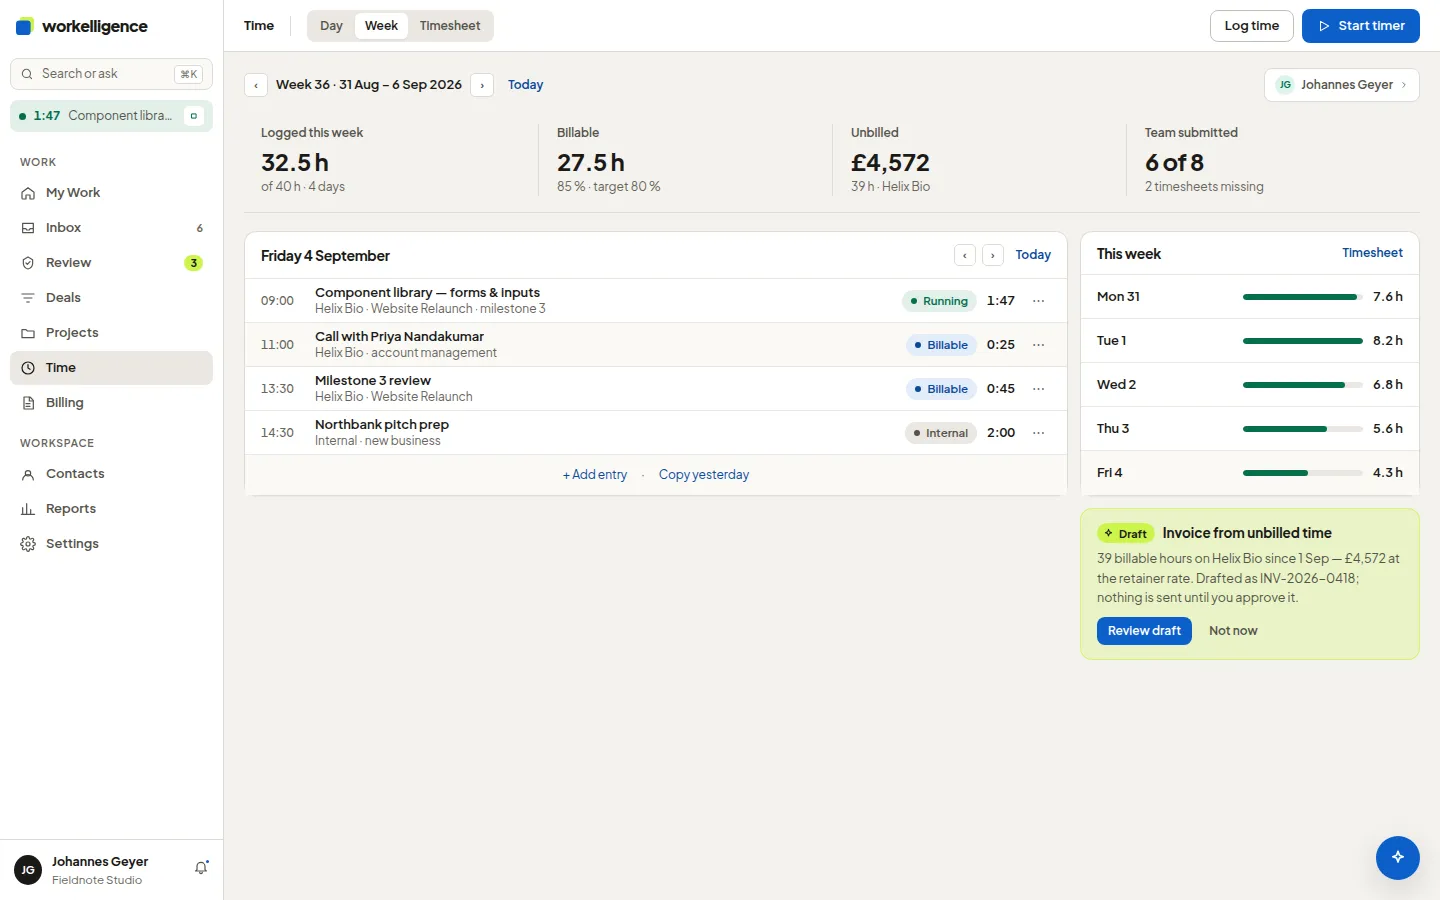1440x900 pixels.
Task: Open Contacts under Workspace
Action: [x=111, y=474]
